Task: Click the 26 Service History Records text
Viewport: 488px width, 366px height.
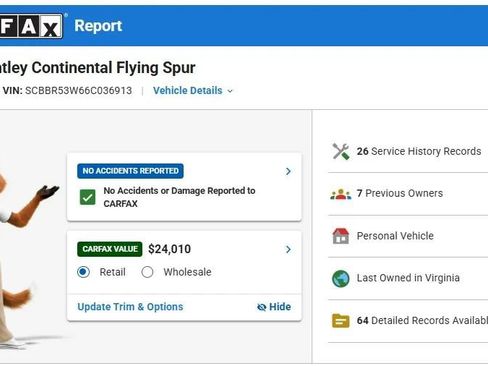Action: (x=419, y=151)
